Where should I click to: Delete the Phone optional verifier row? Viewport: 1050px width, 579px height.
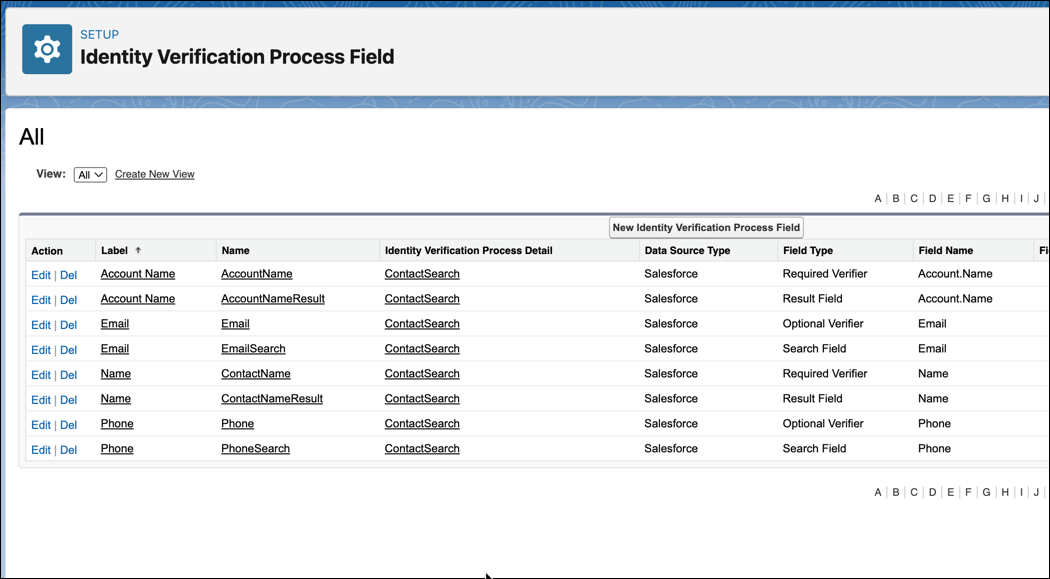click(68, 424)
